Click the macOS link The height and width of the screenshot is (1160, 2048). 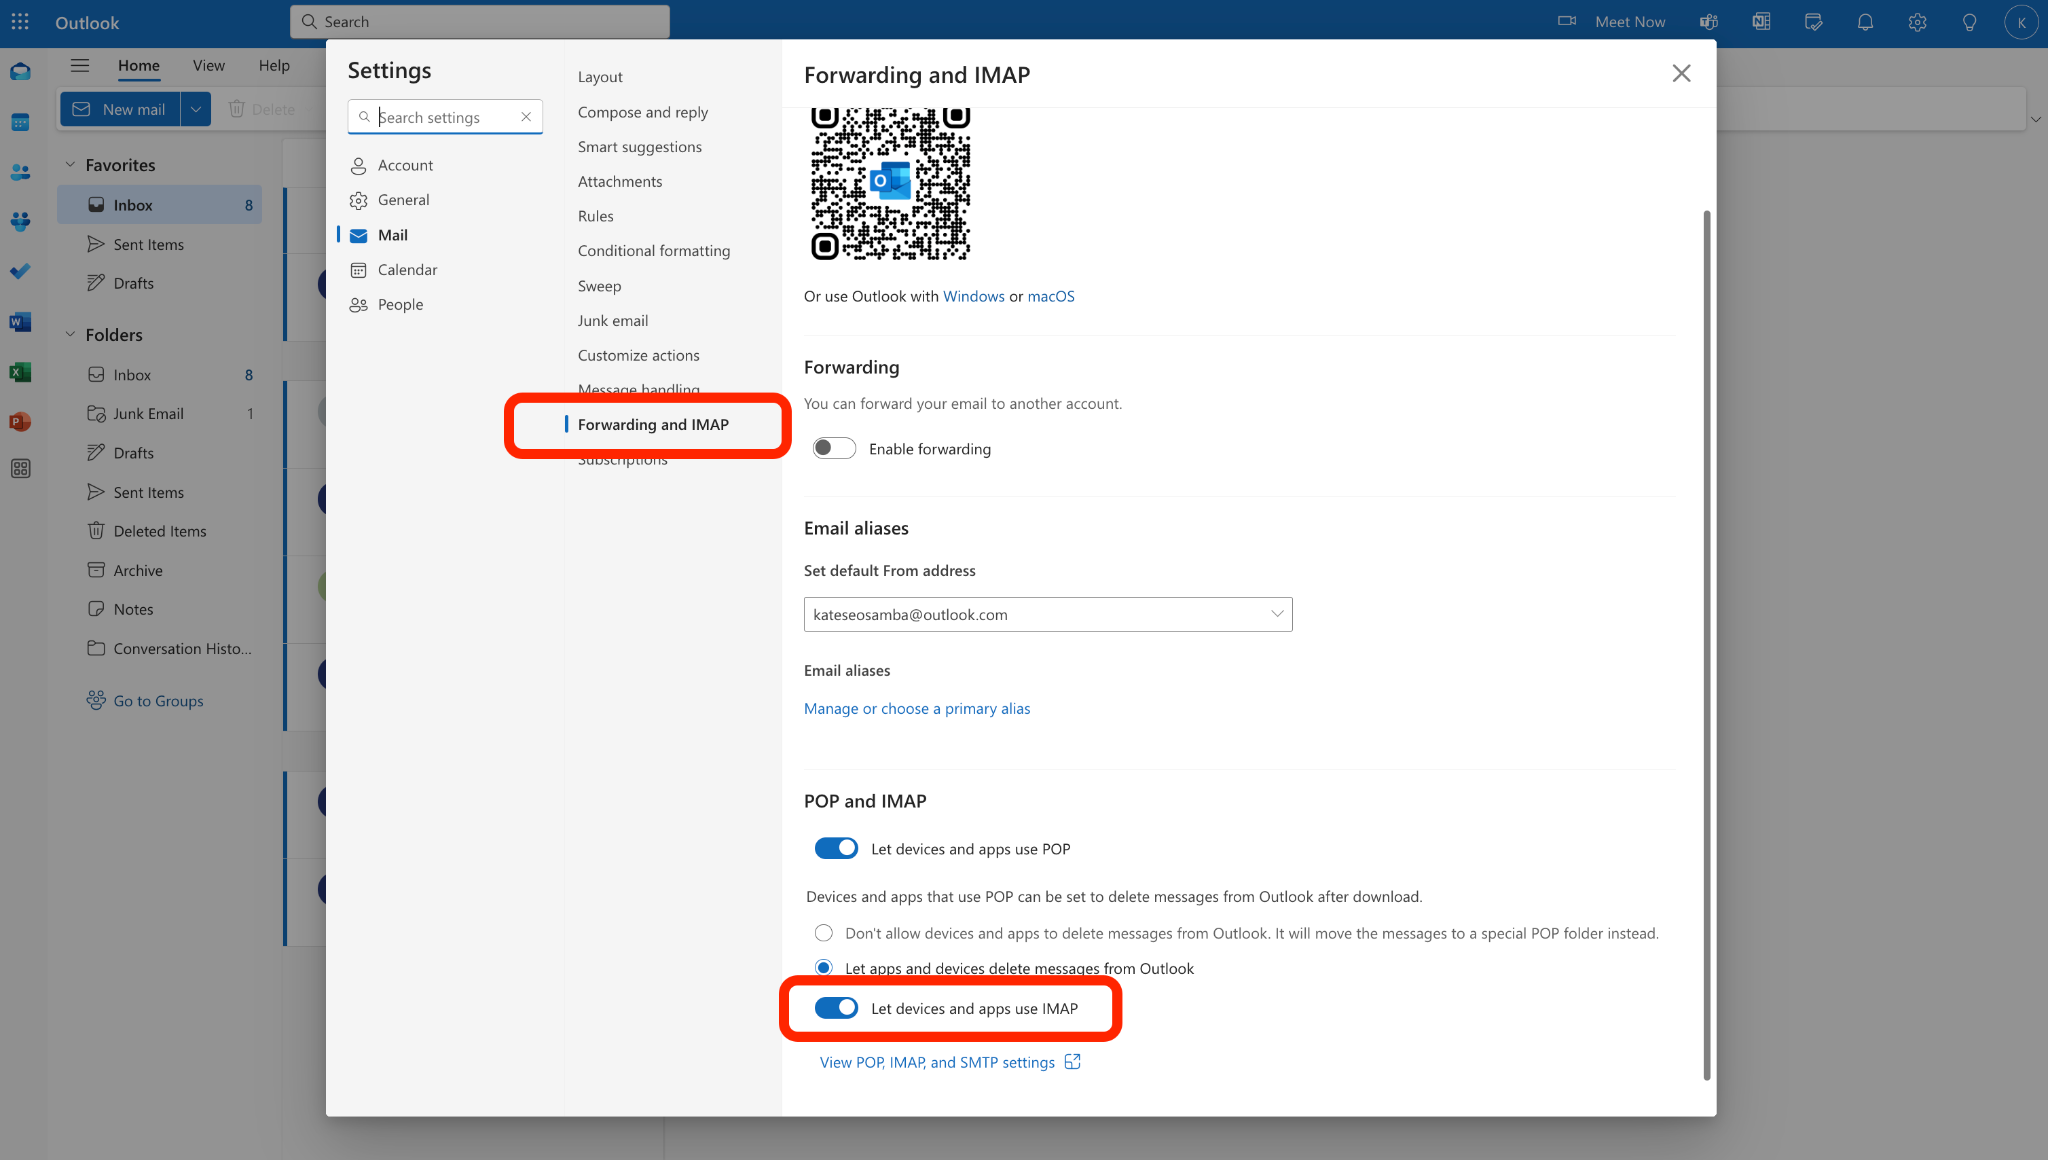tap(1051, 296)
